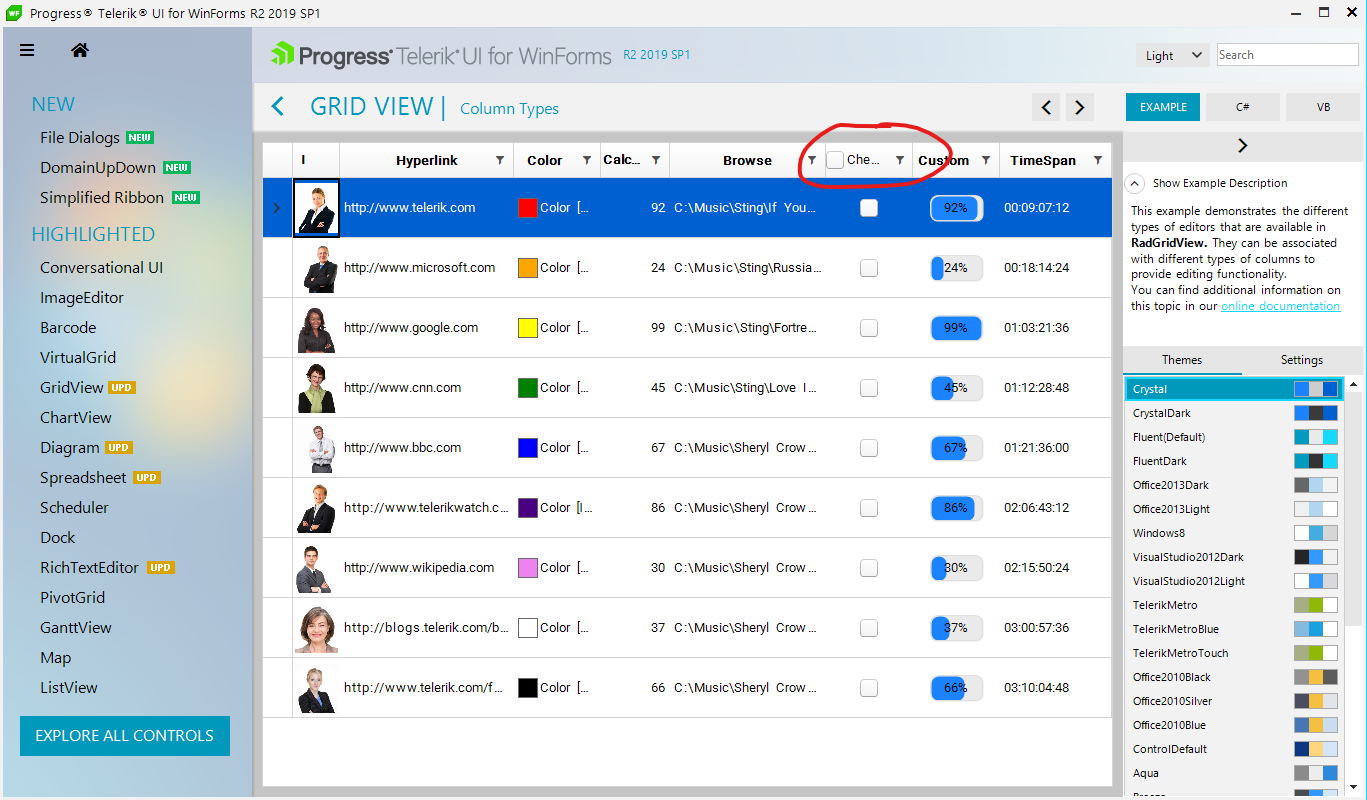This screenshot has height=800, width=1367.
Task: Click the row indicator arrow of selected row
Action: pyautogui.click(x=277, y=208)
